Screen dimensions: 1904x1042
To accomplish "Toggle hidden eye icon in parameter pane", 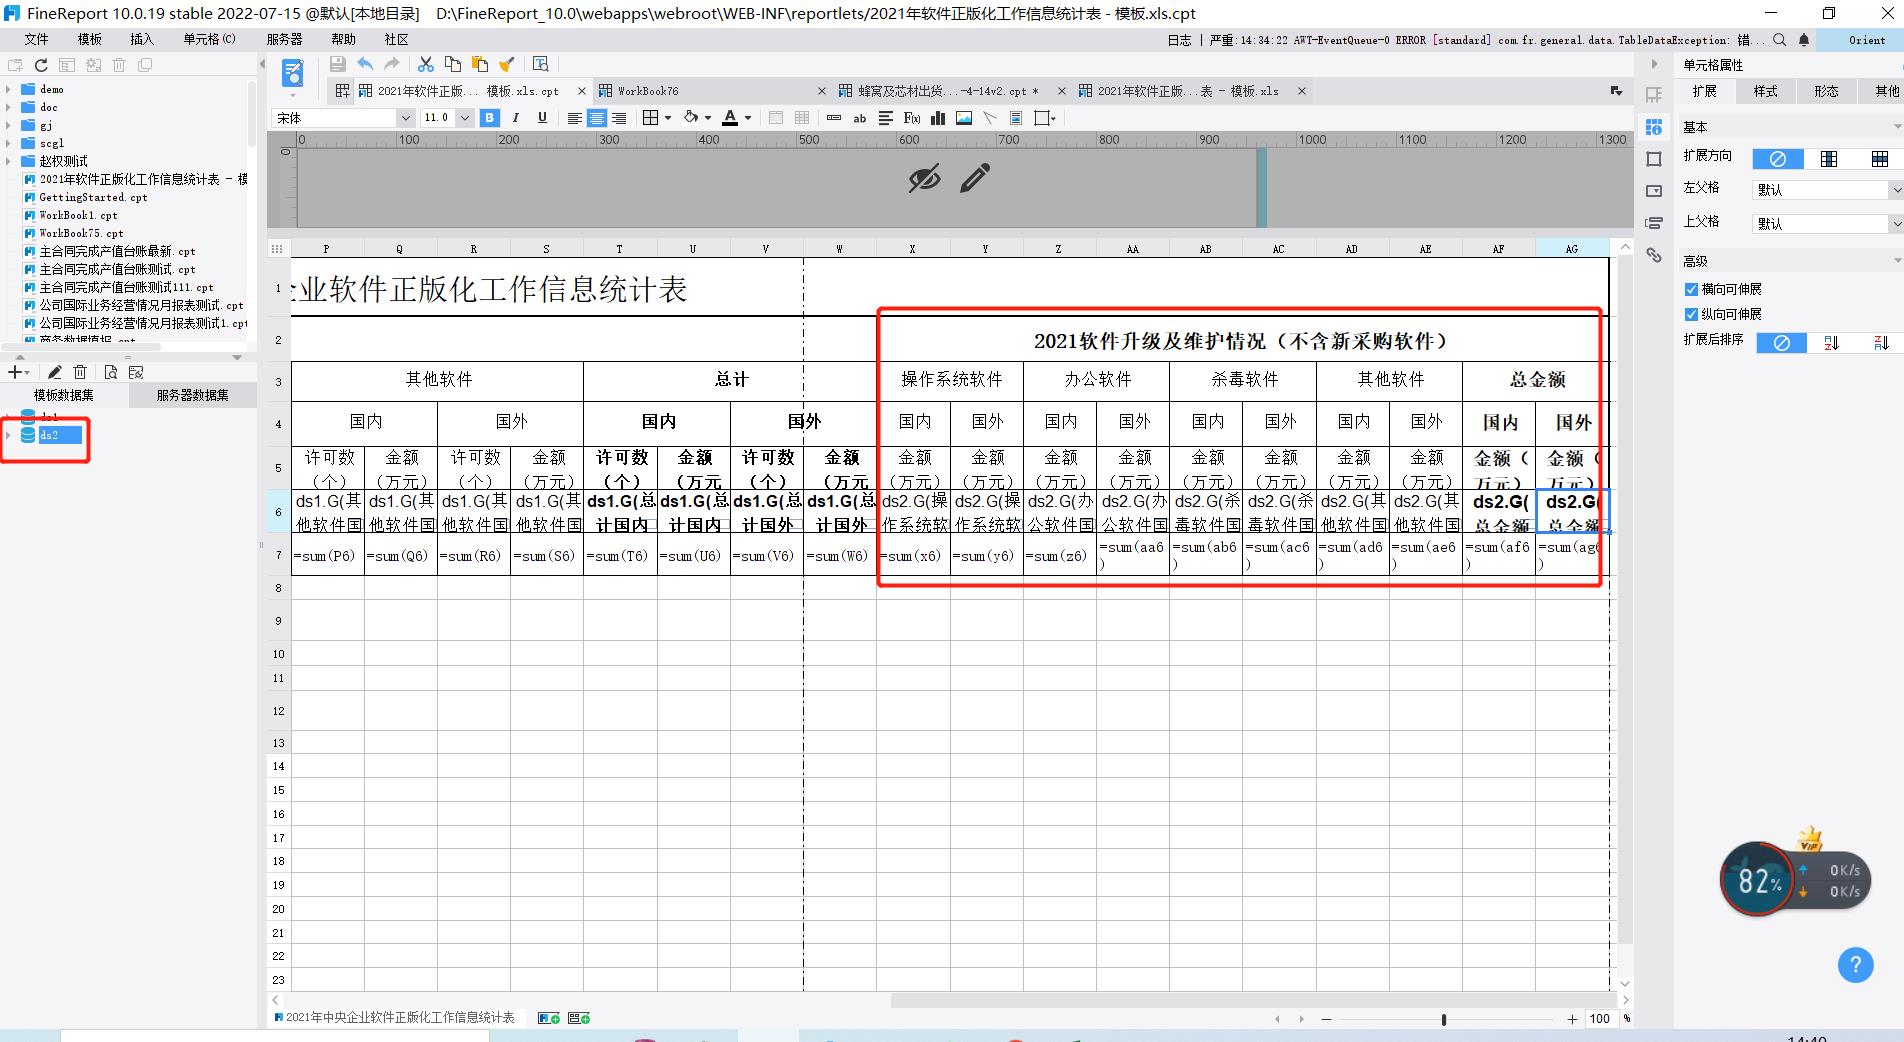I will (x=924, y=179).
